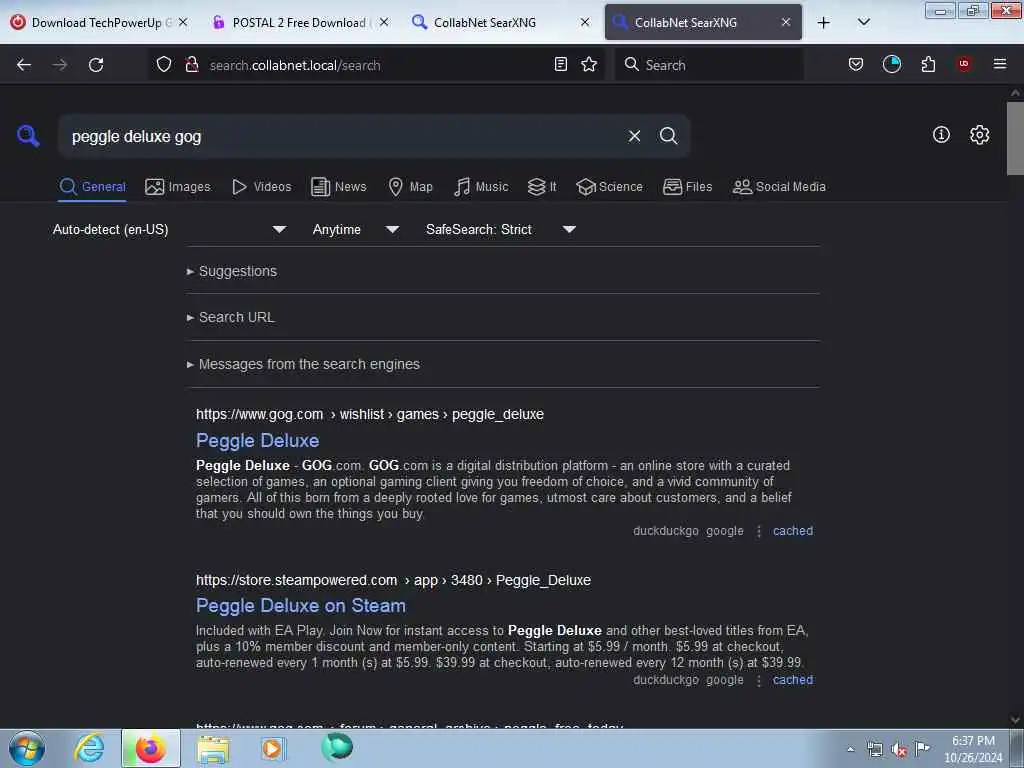Viewport: 1024px width, 768px height.
Task: Open the tracking protection shield icon
Action: [164, 64]
